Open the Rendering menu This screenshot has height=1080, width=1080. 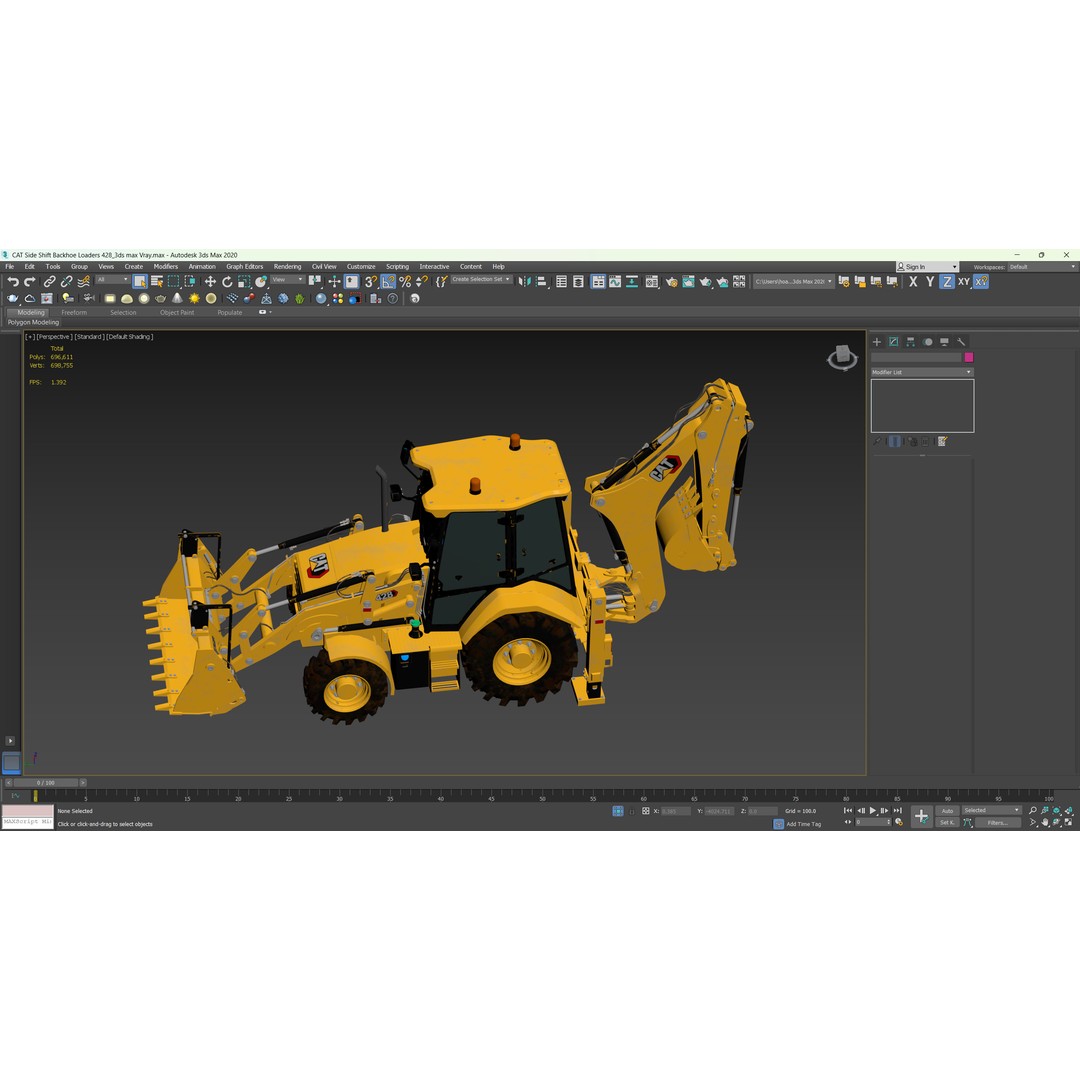coord(287,267)
